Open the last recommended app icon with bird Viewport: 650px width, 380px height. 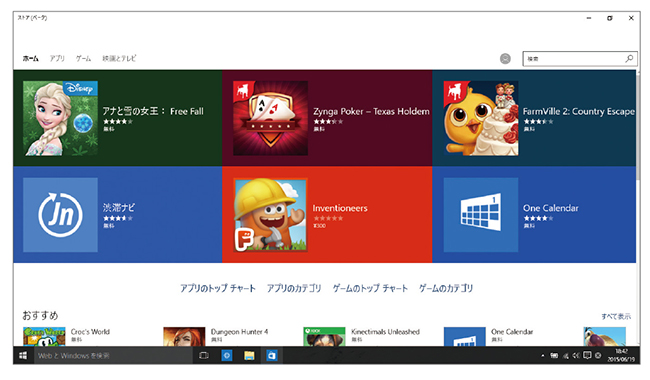point(604,336)
